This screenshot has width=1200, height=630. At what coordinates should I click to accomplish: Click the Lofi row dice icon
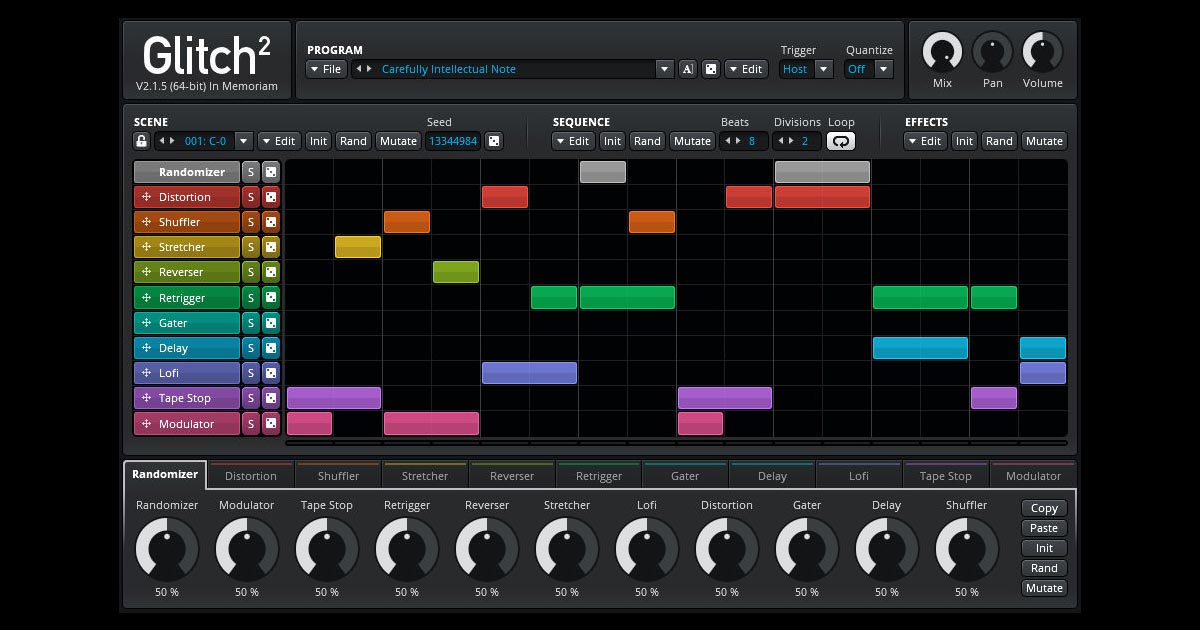271,373
